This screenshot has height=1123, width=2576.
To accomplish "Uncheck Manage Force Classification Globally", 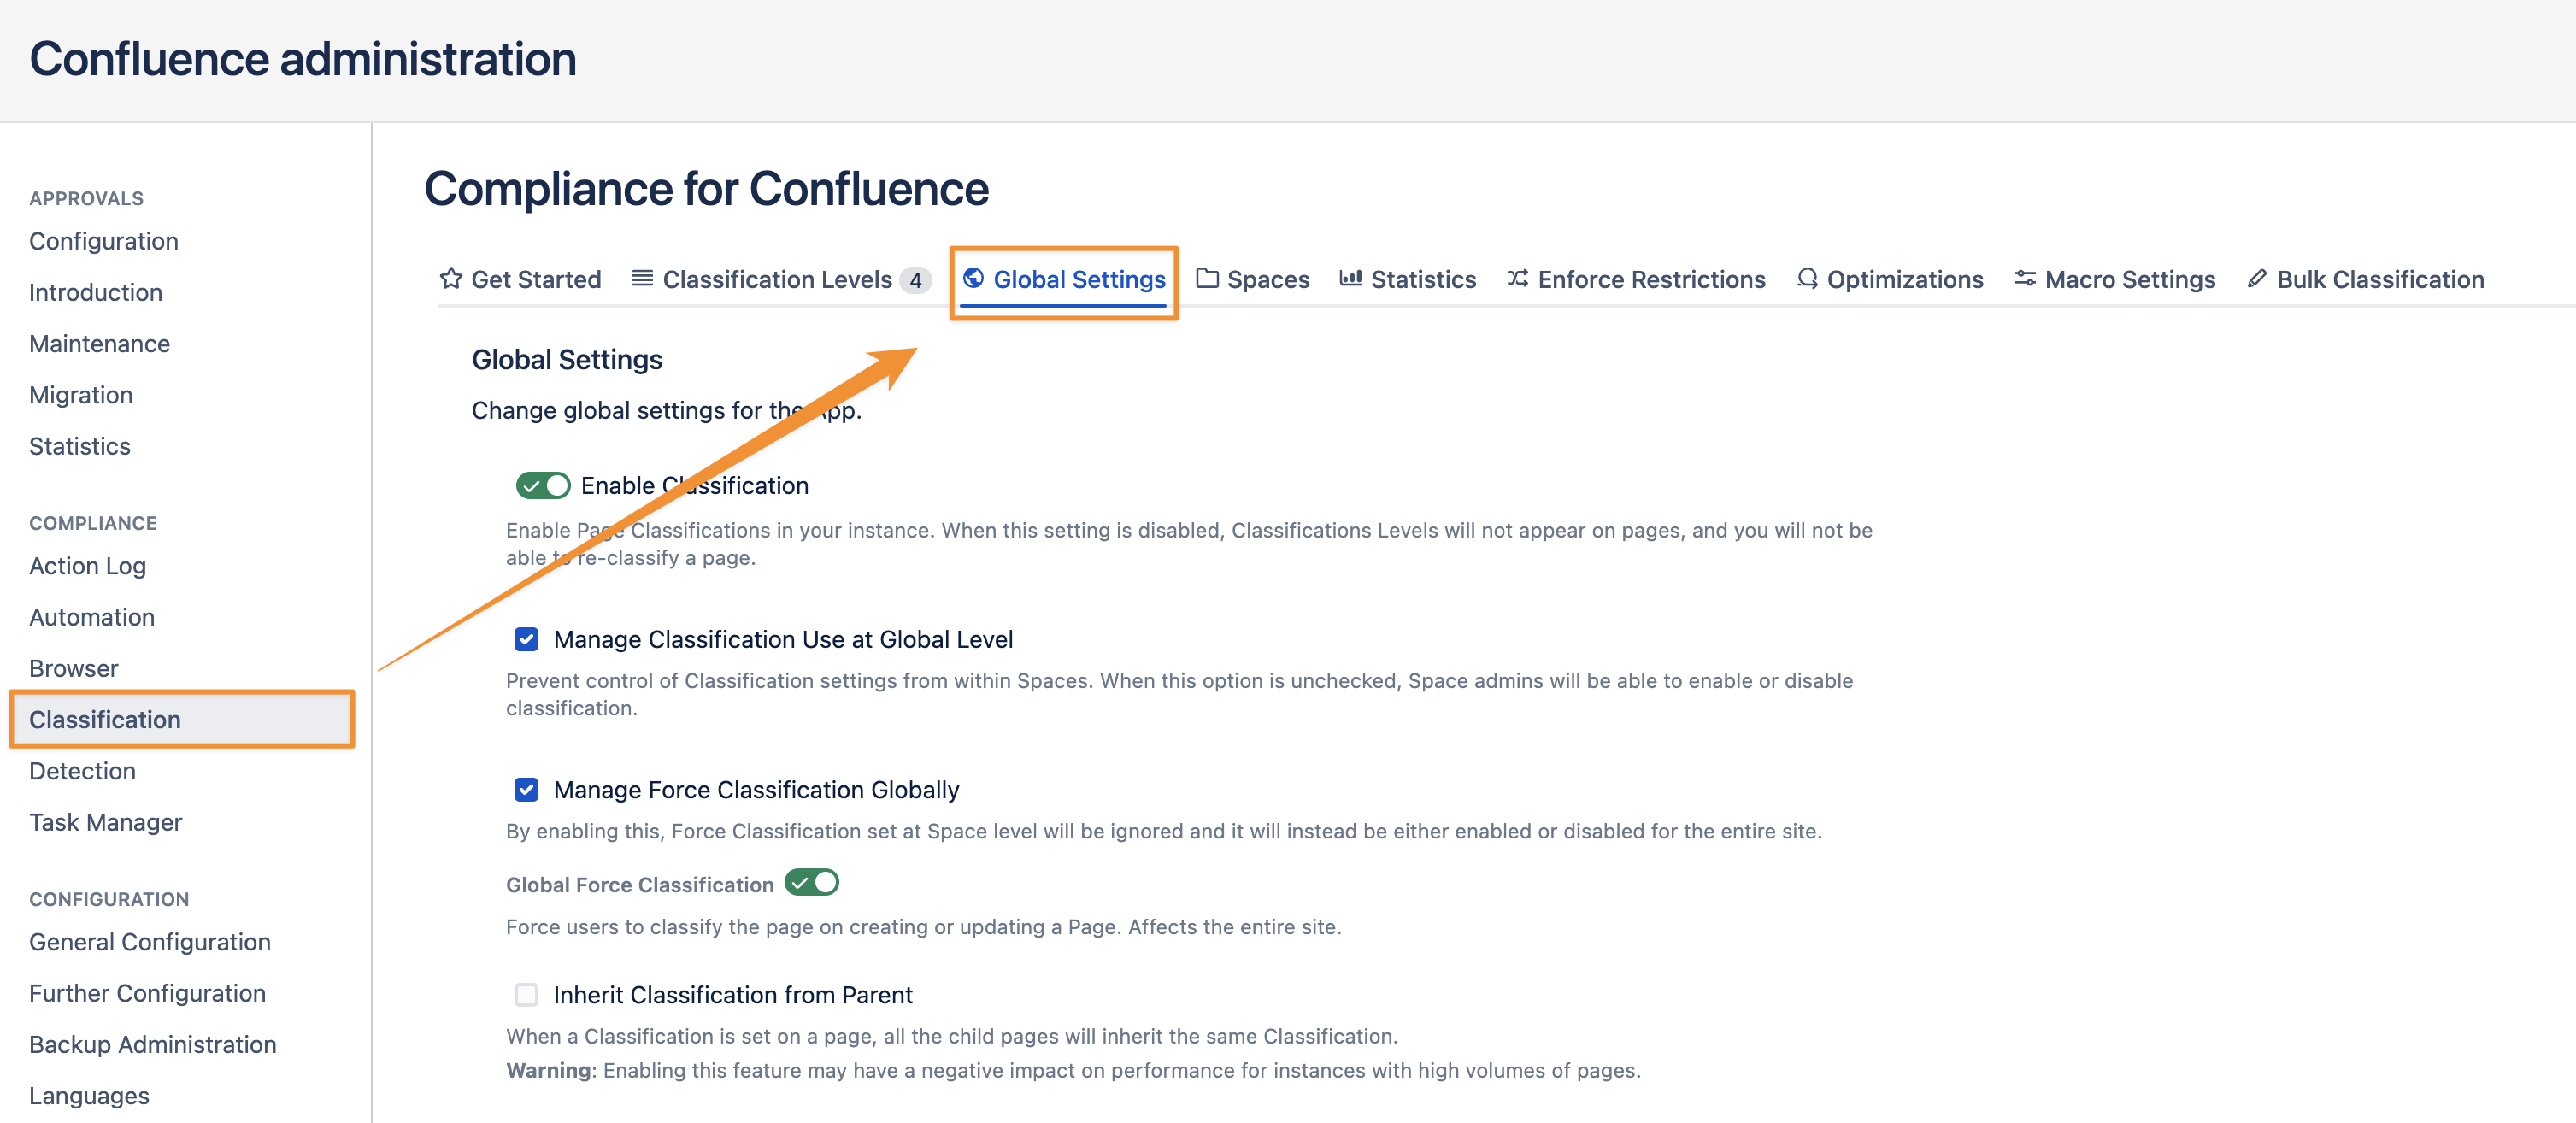I will [526, 790].
